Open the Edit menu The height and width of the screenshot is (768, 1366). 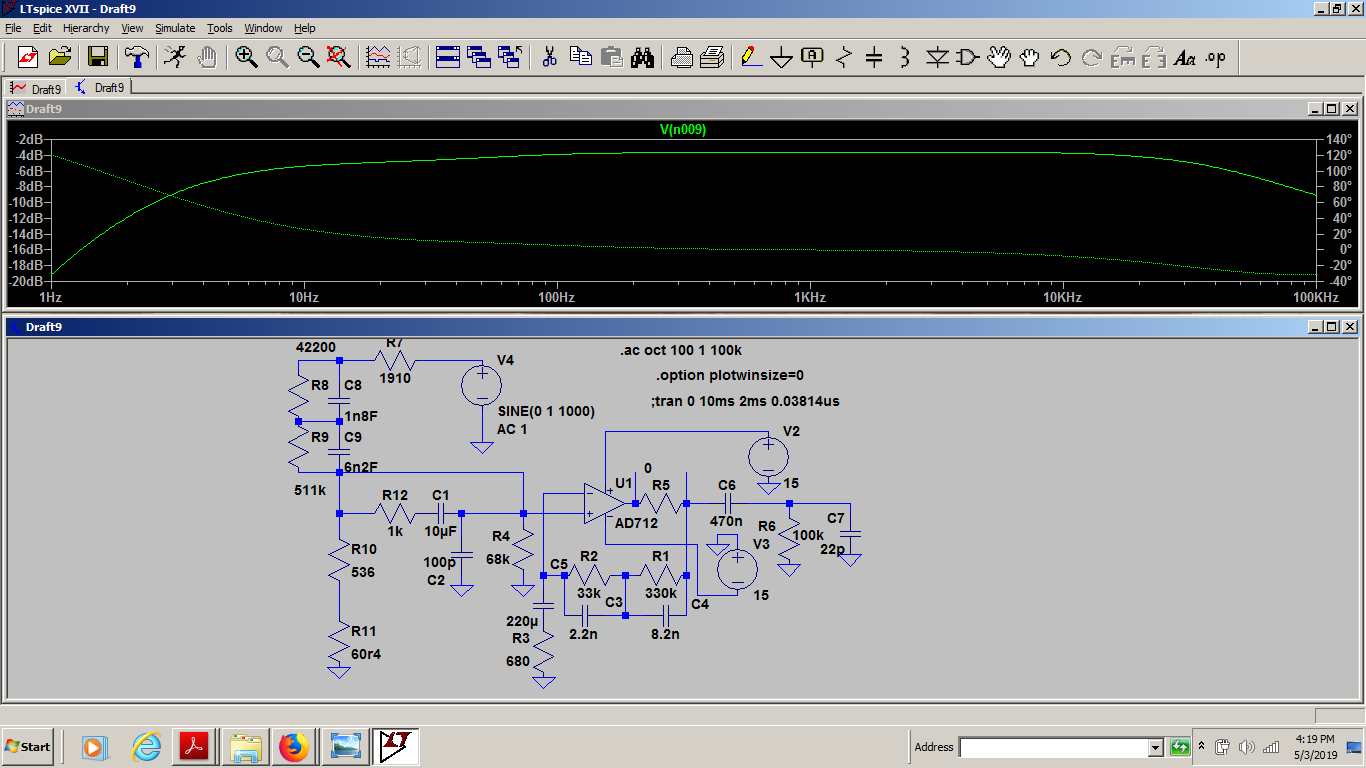point(42,28)
